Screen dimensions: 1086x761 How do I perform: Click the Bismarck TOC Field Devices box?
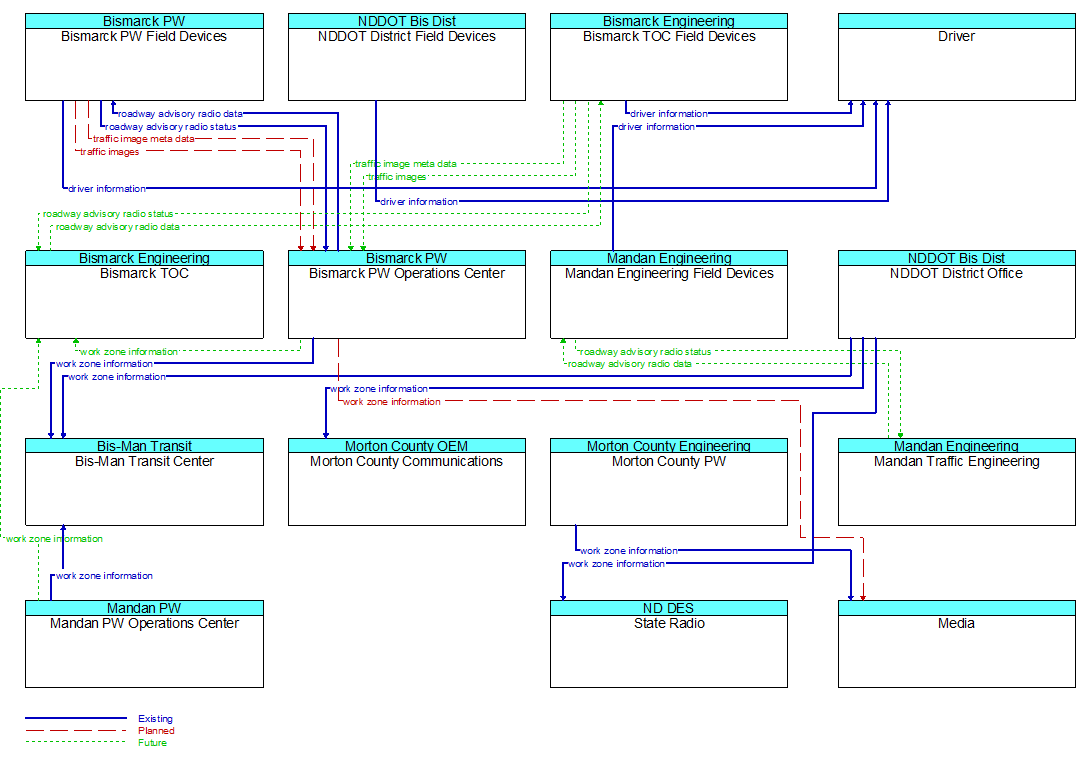pos(668,57)
